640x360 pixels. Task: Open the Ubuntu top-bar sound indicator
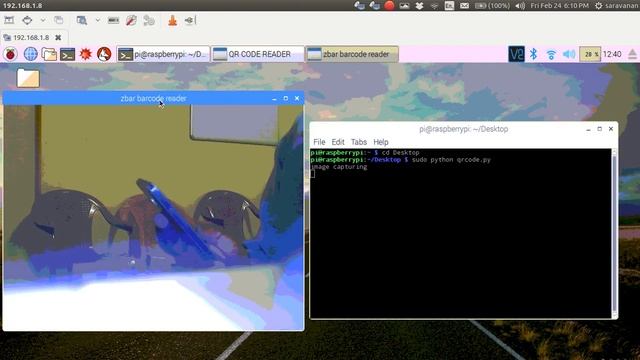tap(520, 5)
